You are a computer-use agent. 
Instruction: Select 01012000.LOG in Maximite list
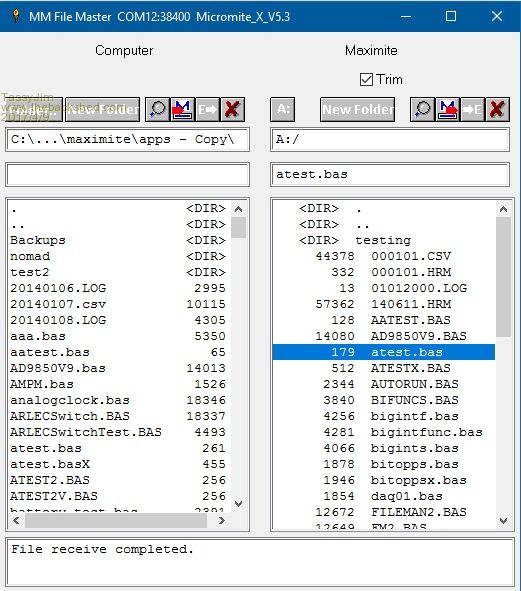tap(384, 288)
